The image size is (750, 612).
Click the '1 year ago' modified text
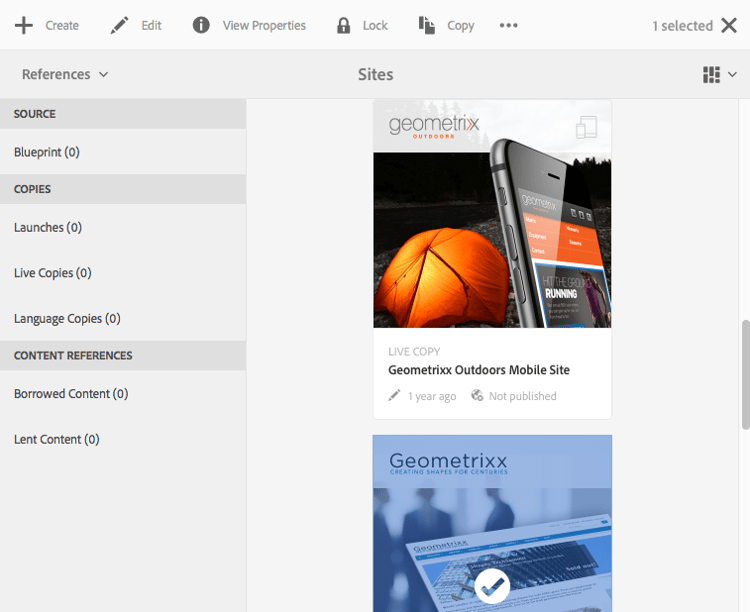click(432, 396)
